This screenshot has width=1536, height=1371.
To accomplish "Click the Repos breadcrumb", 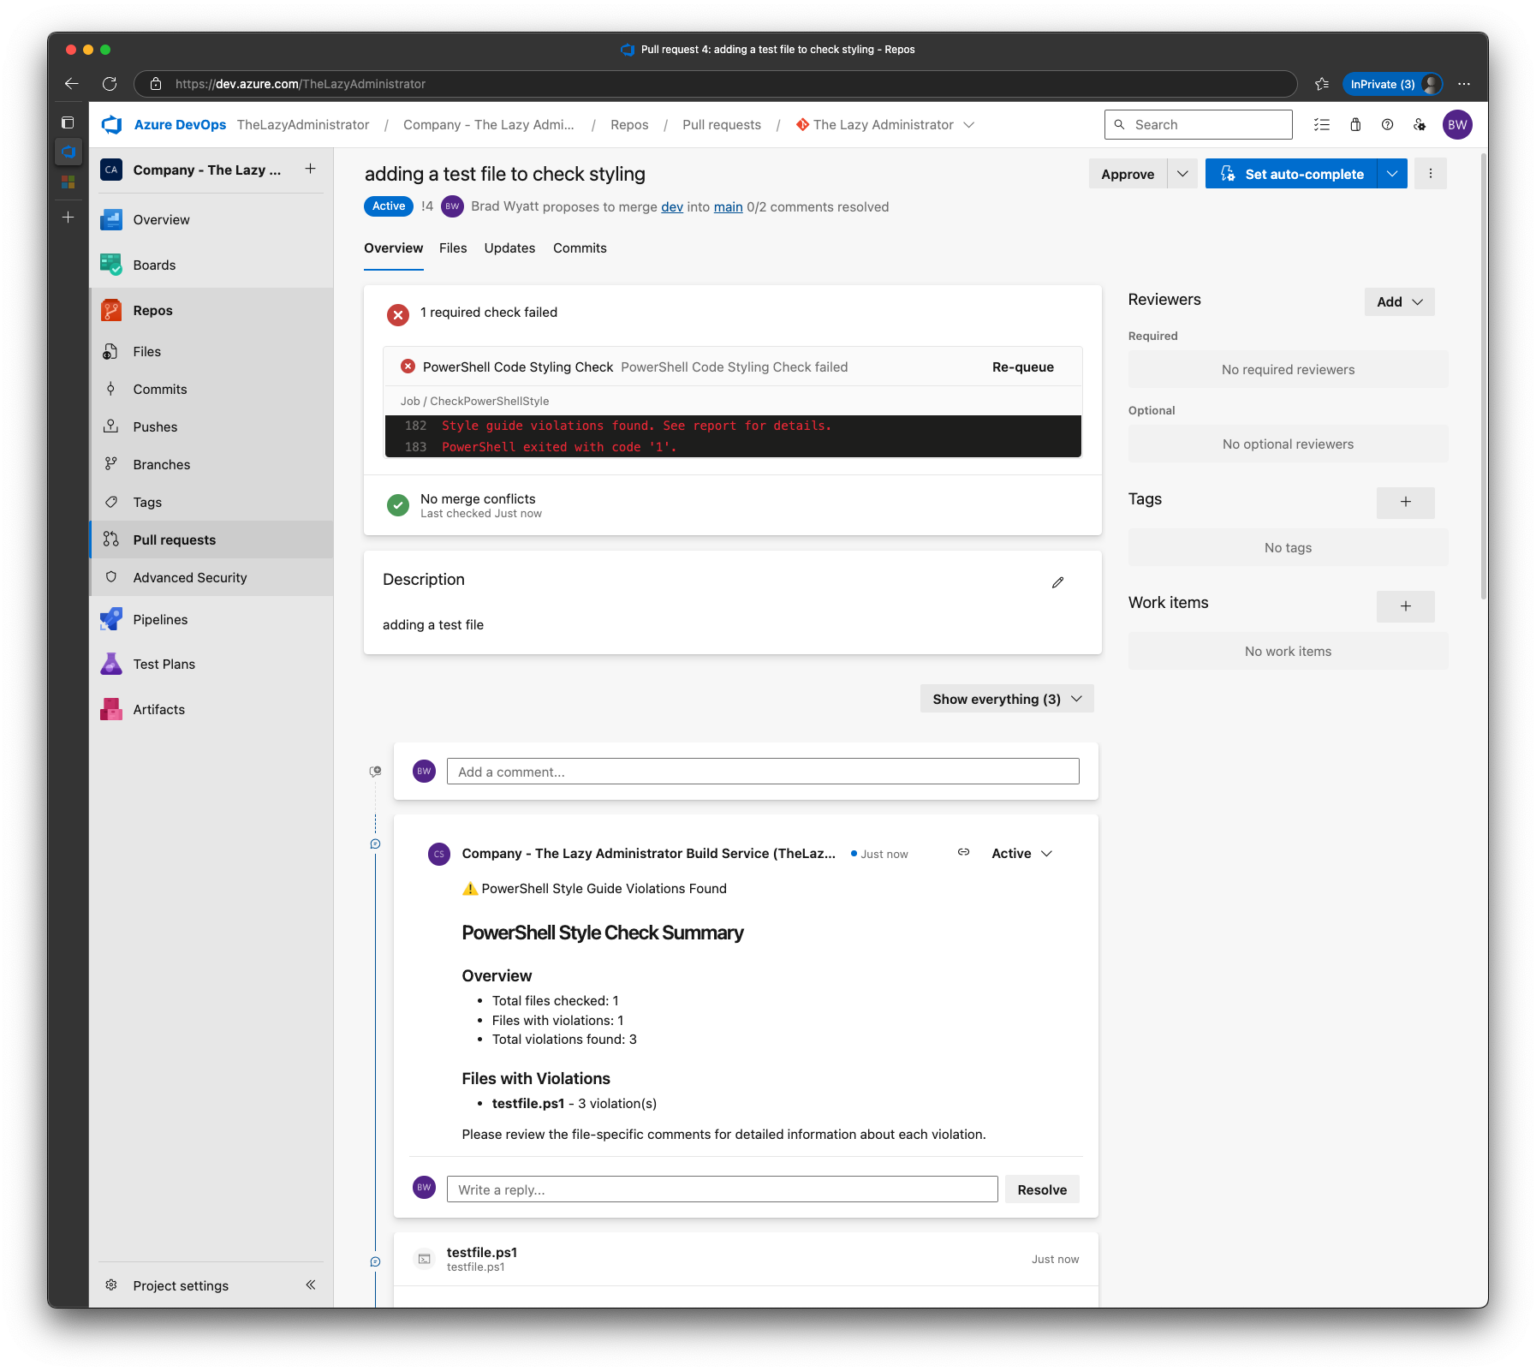I will coord(630,125).
